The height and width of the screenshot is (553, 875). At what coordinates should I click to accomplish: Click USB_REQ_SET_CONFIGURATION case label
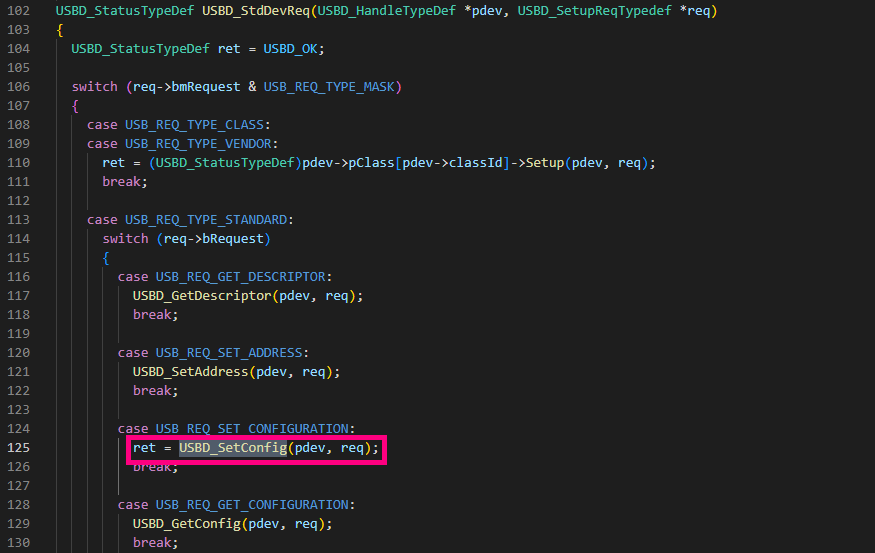tap(252, 429)
